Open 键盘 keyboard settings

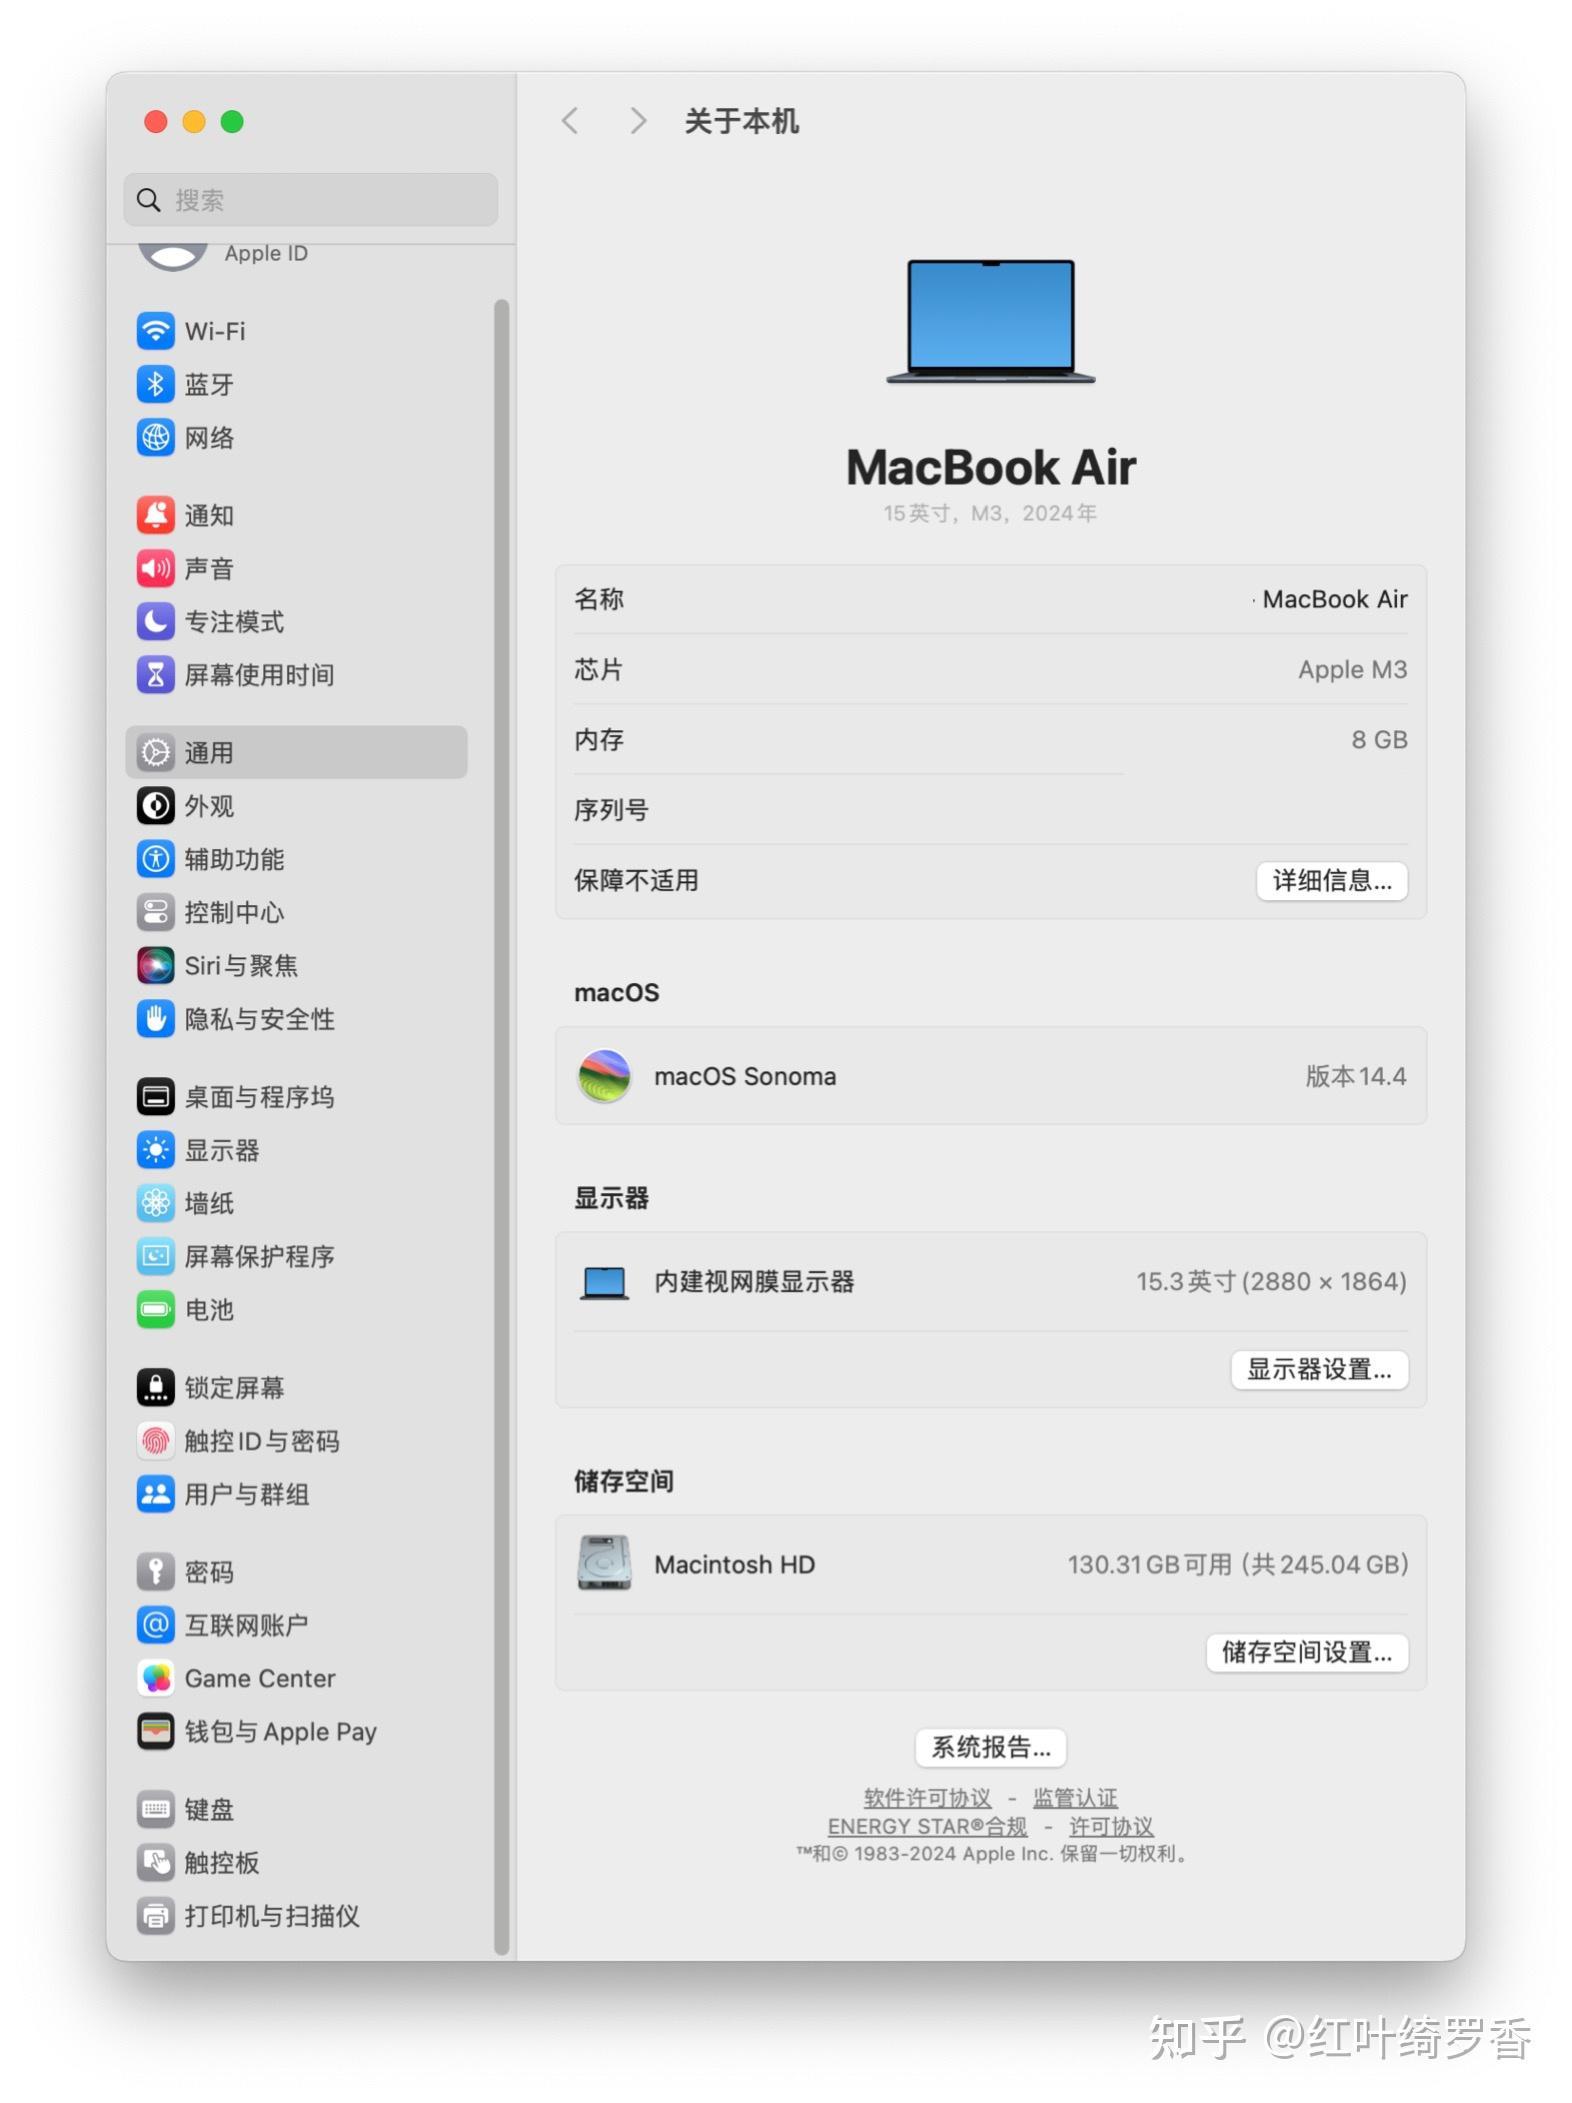click(296, 1809)
